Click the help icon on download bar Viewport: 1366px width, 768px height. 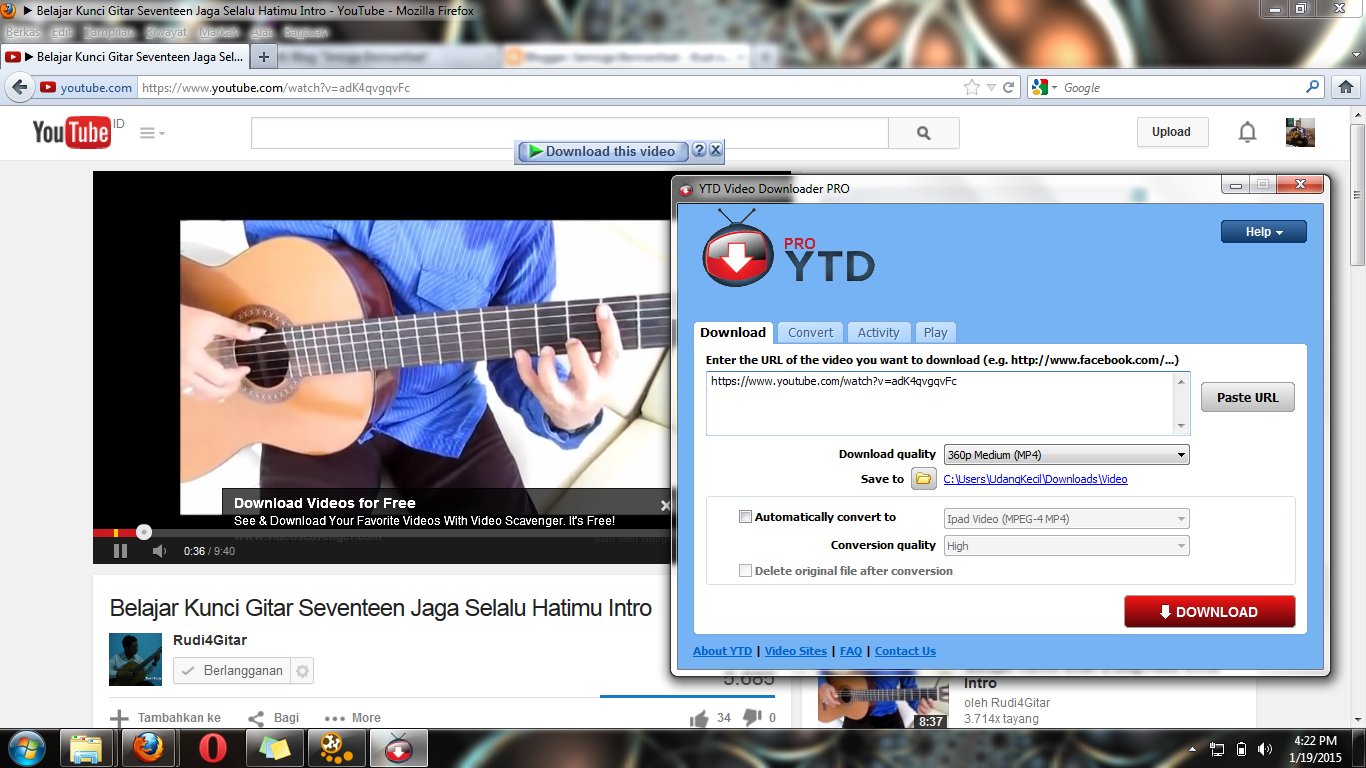pyautogui.click(x=699, y=150)
